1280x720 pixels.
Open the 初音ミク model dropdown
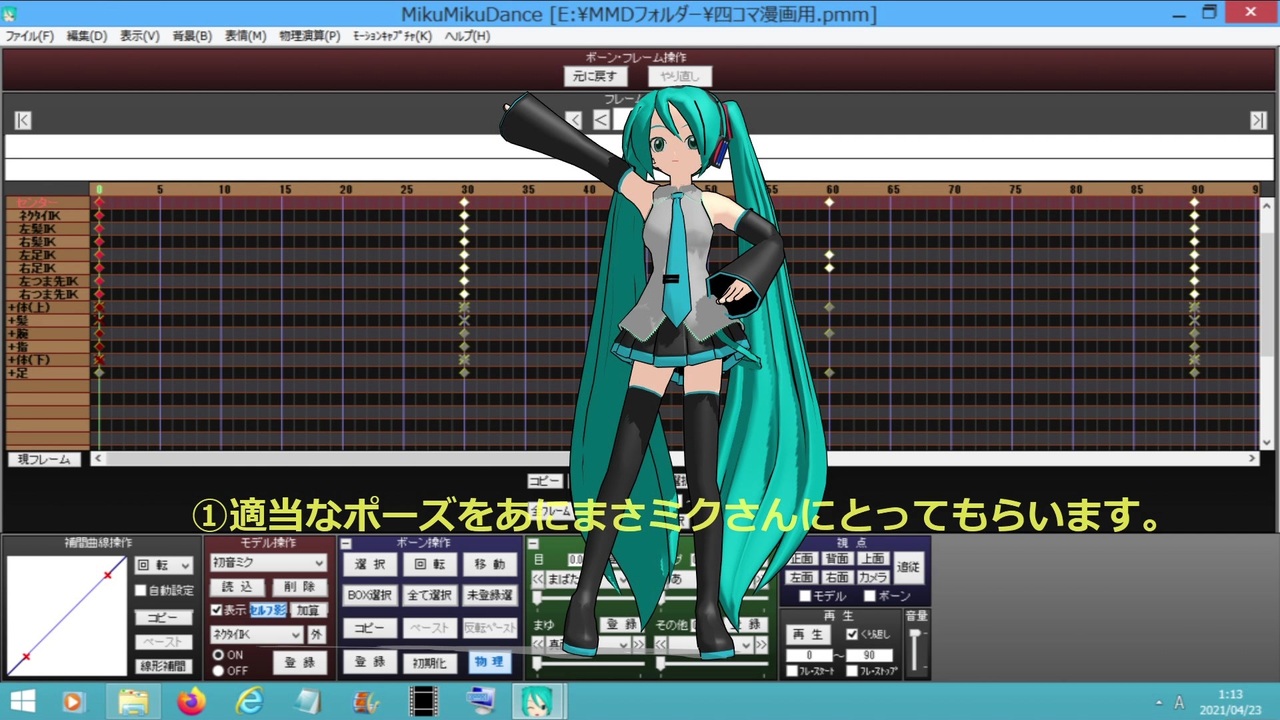(x=268, y=563)
